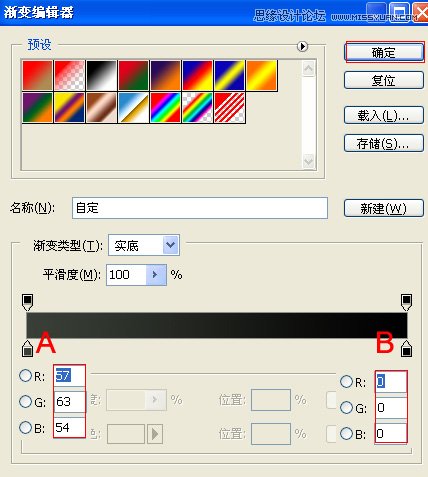
Task: Select the orange-yellow-orange gradient preset
Action: tap(262, 75)
